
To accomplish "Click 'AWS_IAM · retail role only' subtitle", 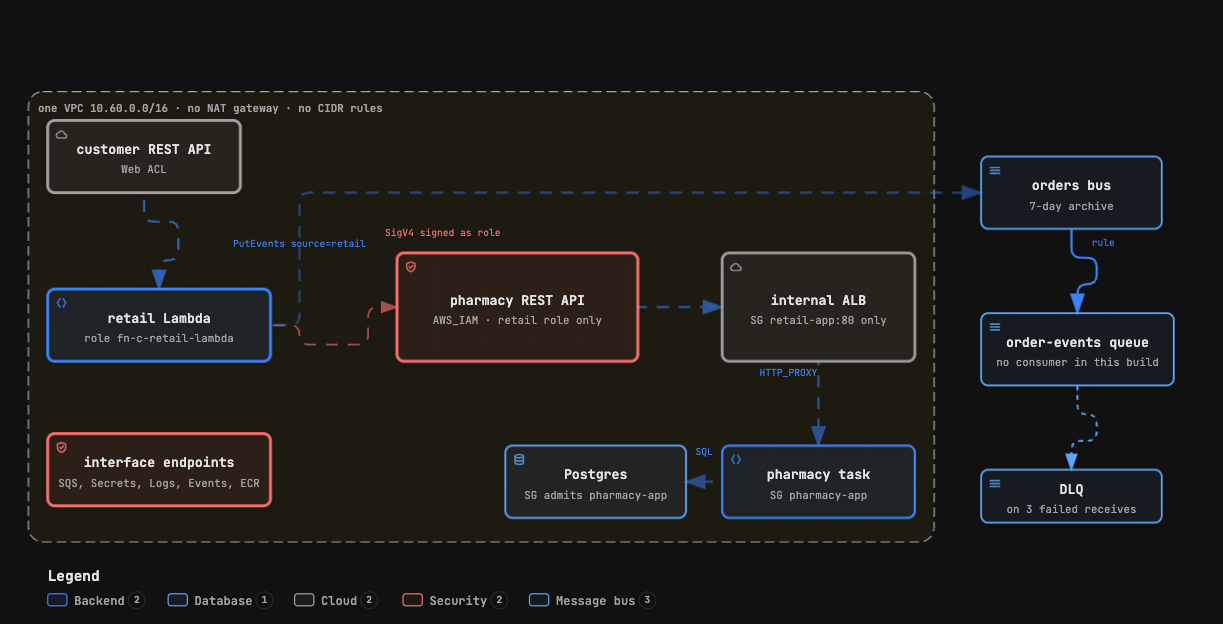I will [x=517, y=320].
